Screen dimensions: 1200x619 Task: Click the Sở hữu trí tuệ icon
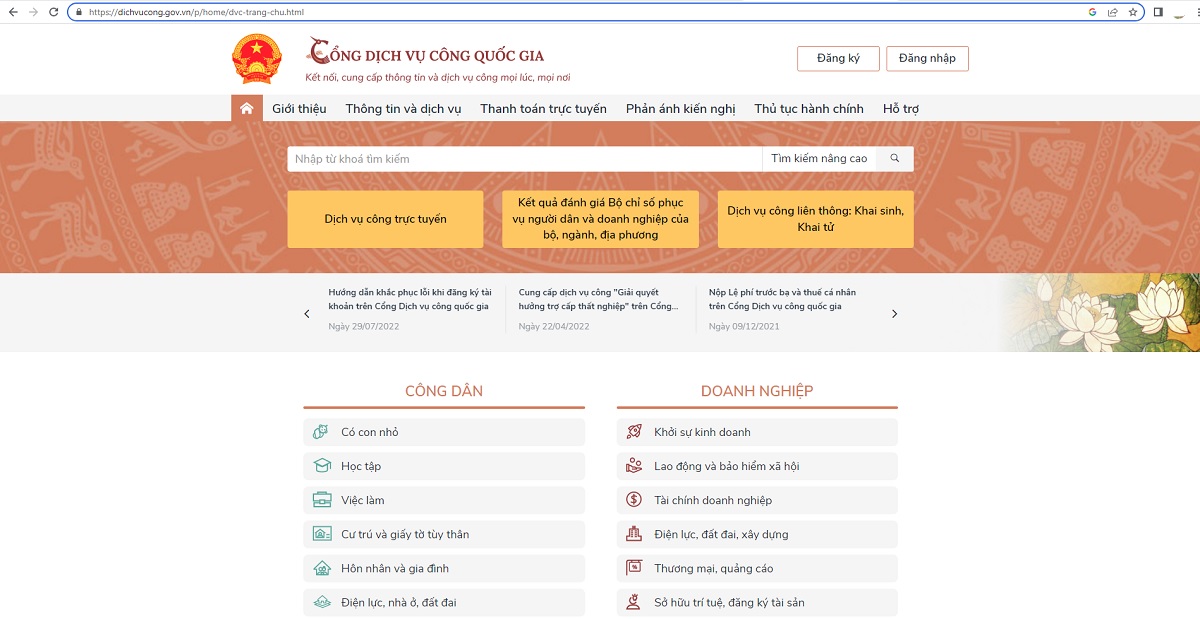pos(634,602)
